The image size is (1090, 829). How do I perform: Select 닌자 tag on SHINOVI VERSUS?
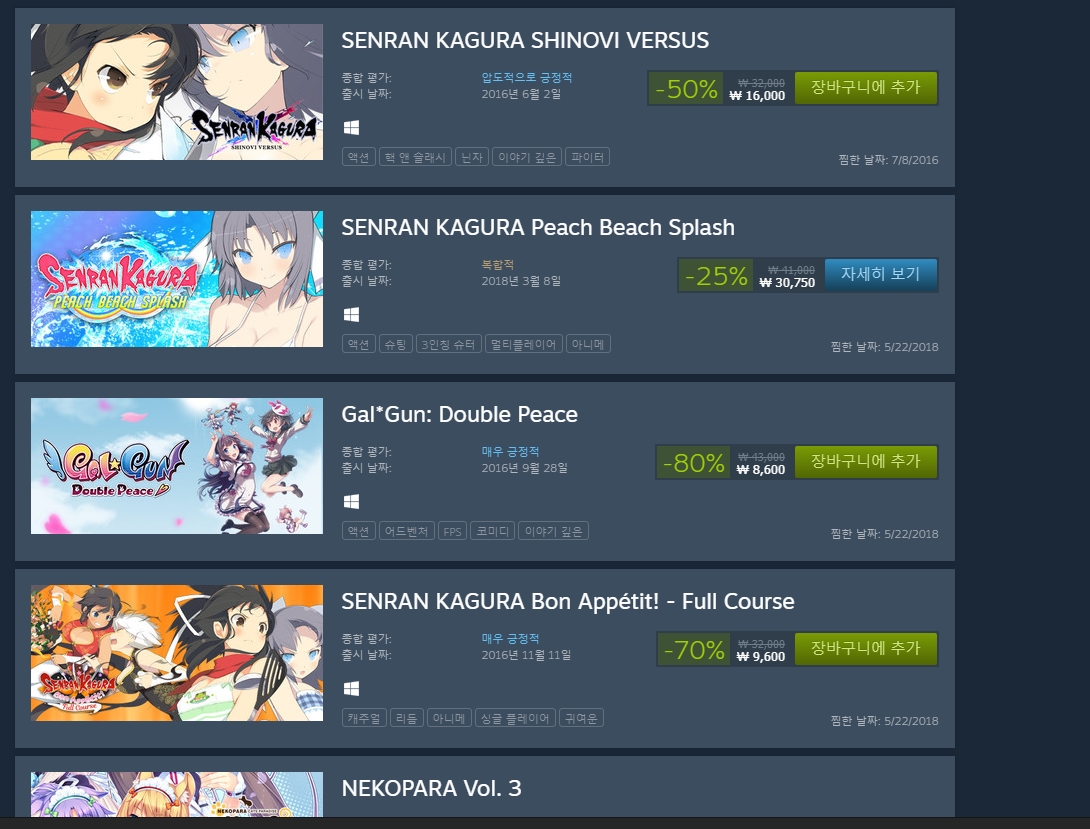(472, 157)
